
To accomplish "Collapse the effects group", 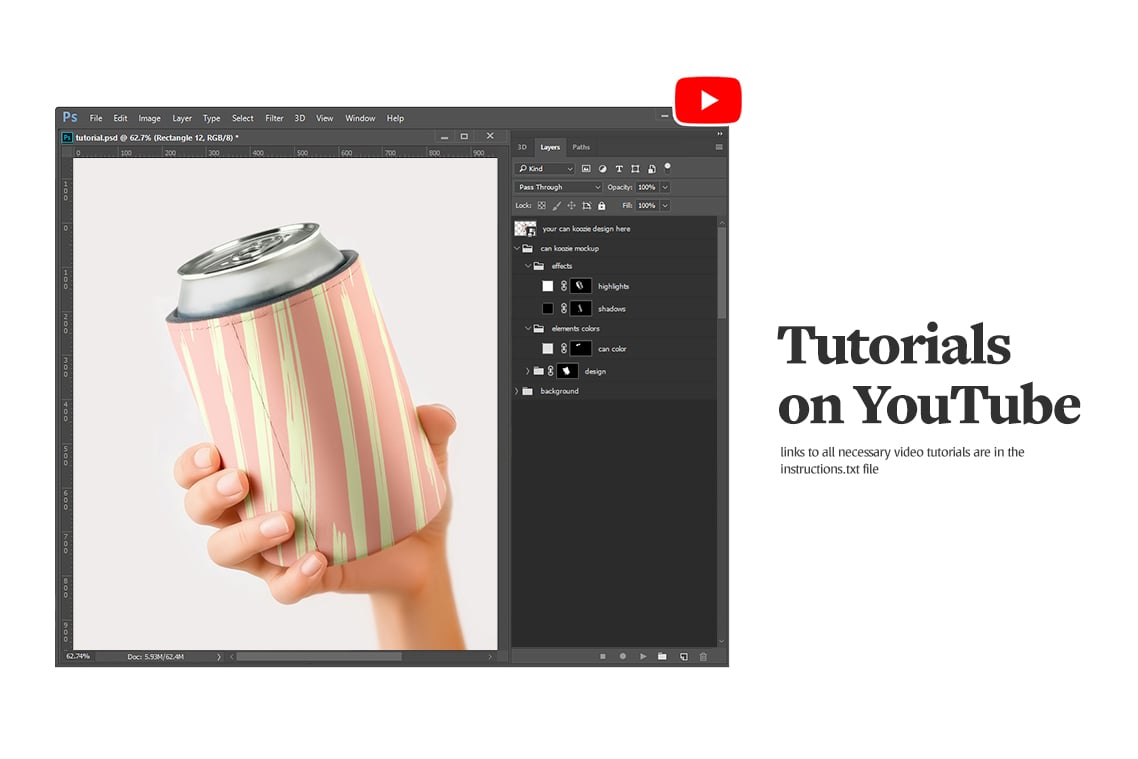I will point(528,266).
